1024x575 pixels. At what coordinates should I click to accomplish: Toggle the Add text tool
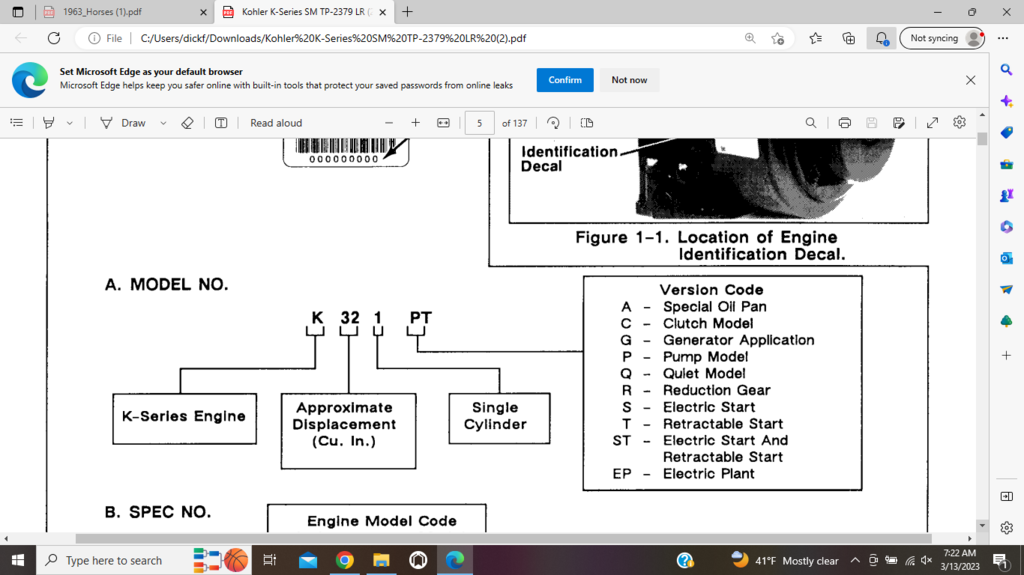point(221,123)
